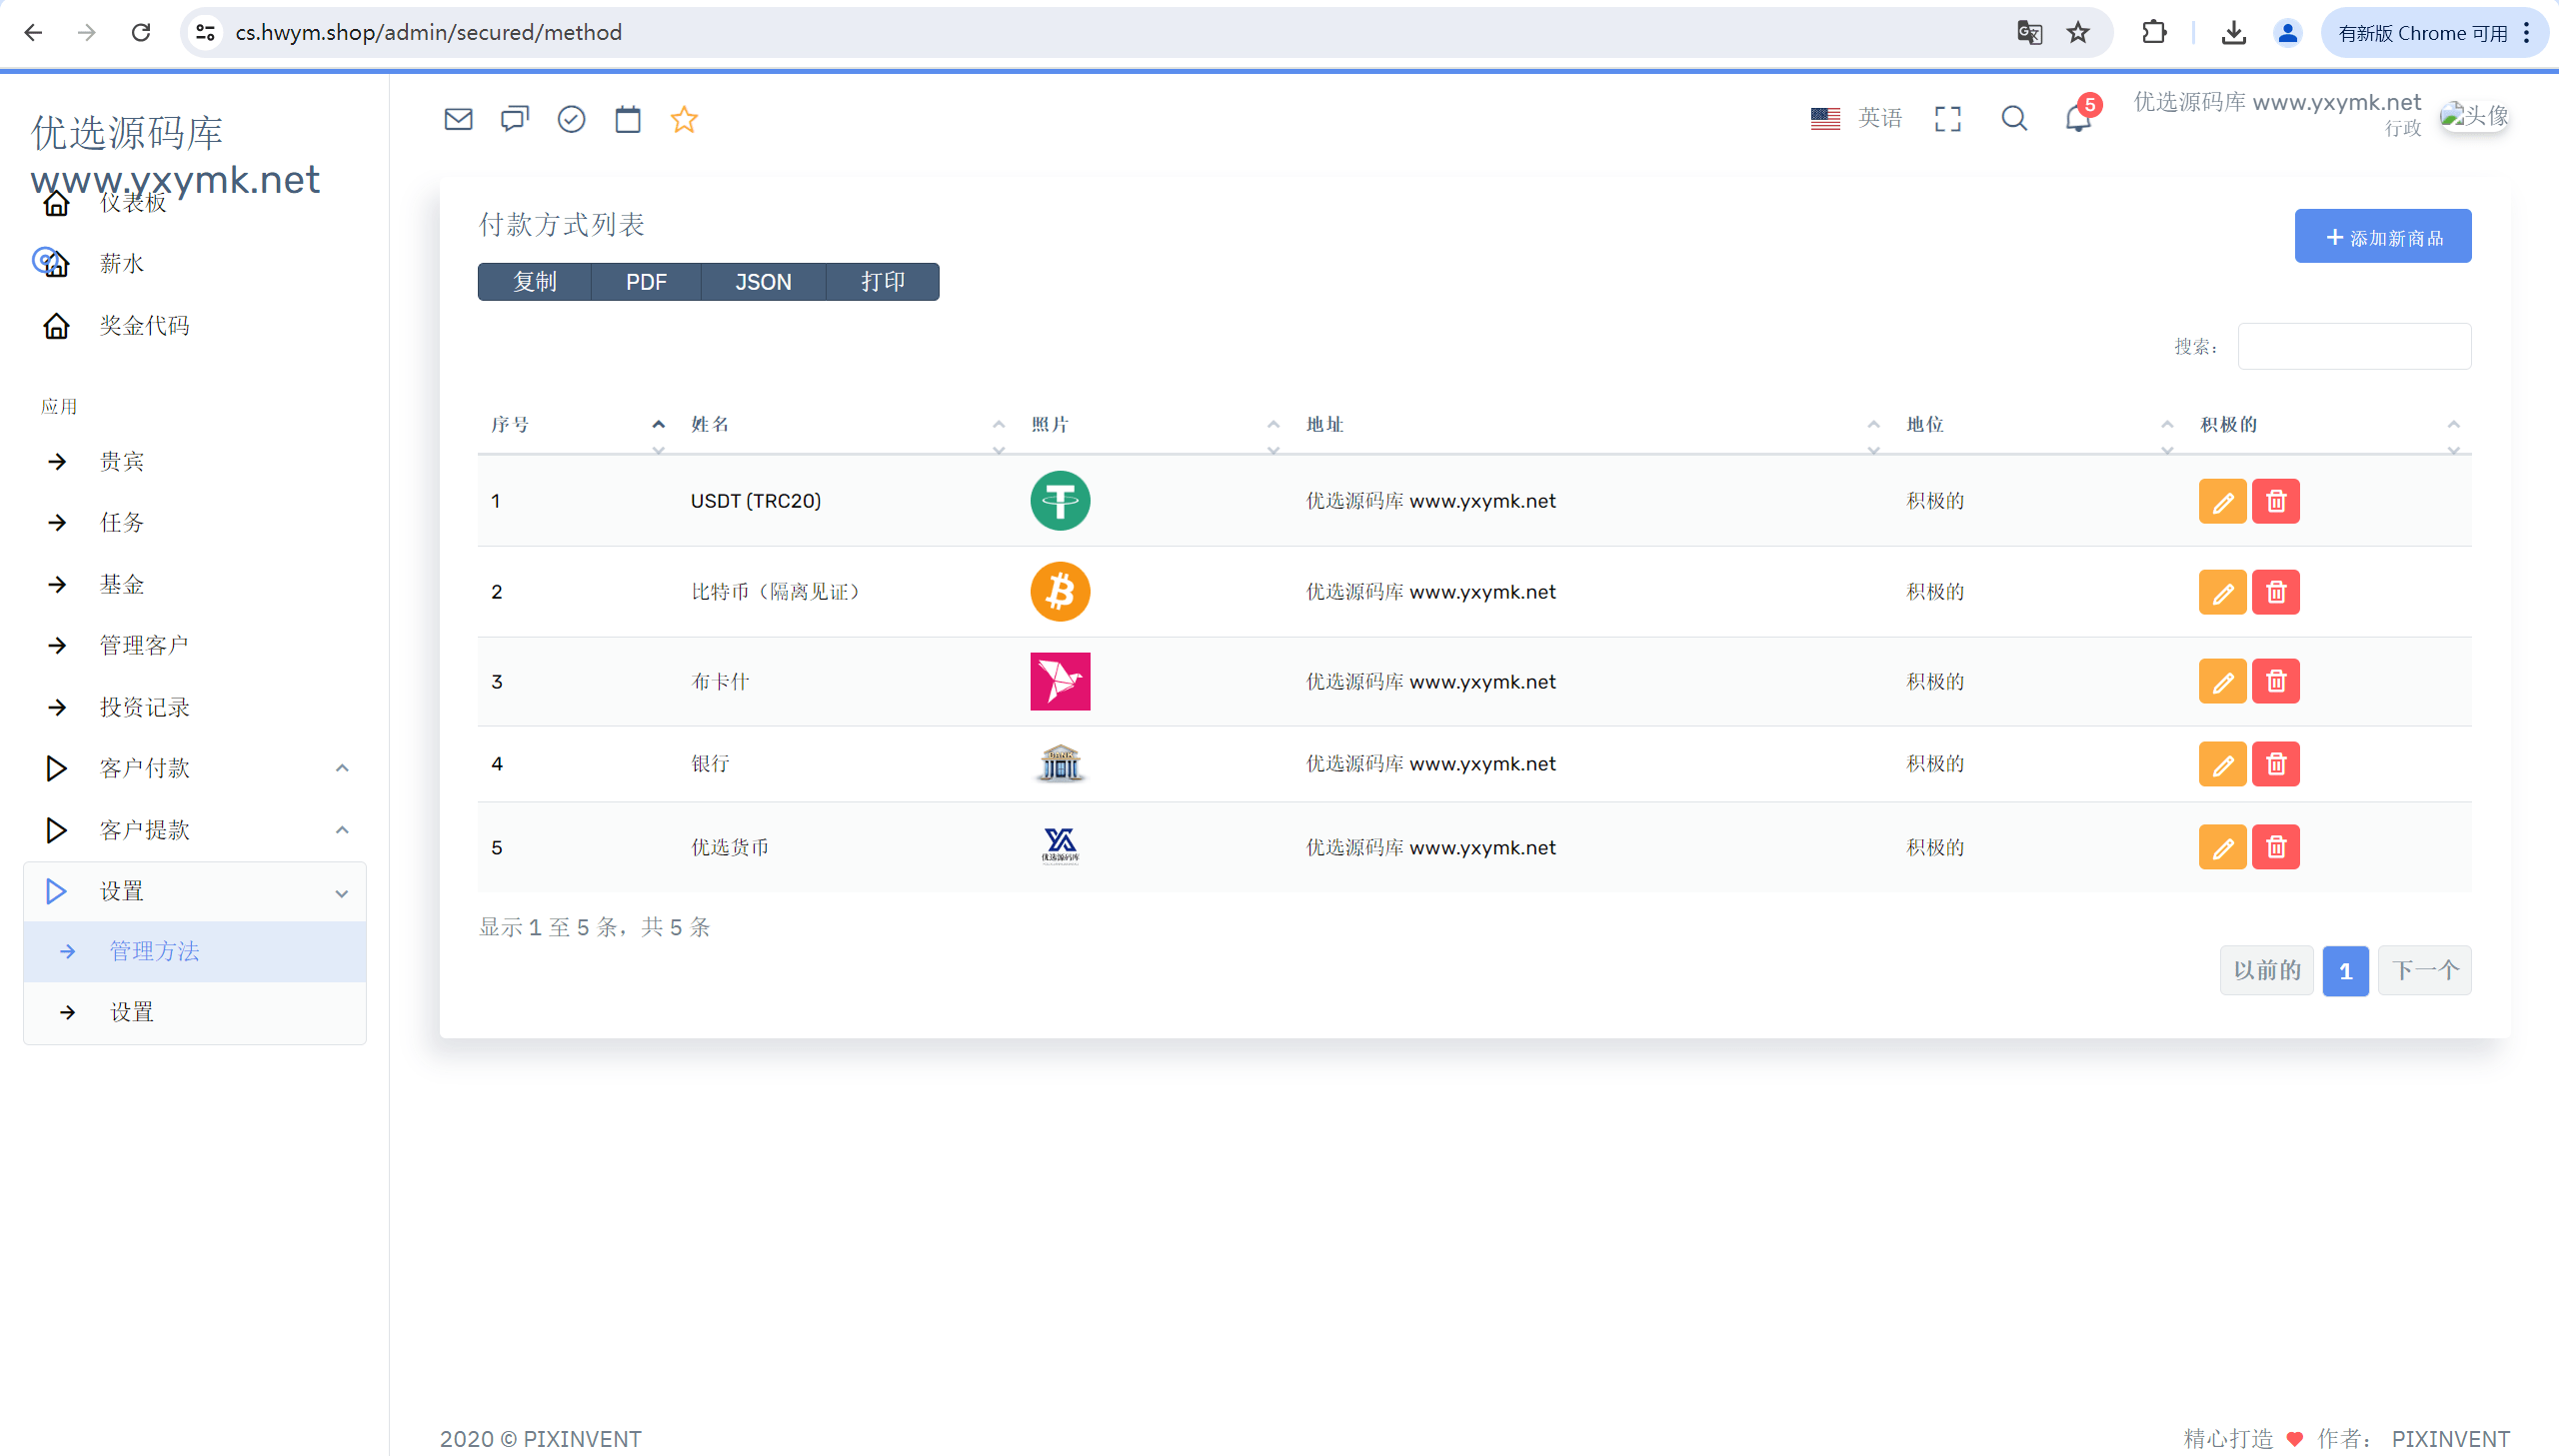Expand the 客户提款 sidebar menu
The width and height of the screenshot is (2559, 1456).
[x=195, y=830]
